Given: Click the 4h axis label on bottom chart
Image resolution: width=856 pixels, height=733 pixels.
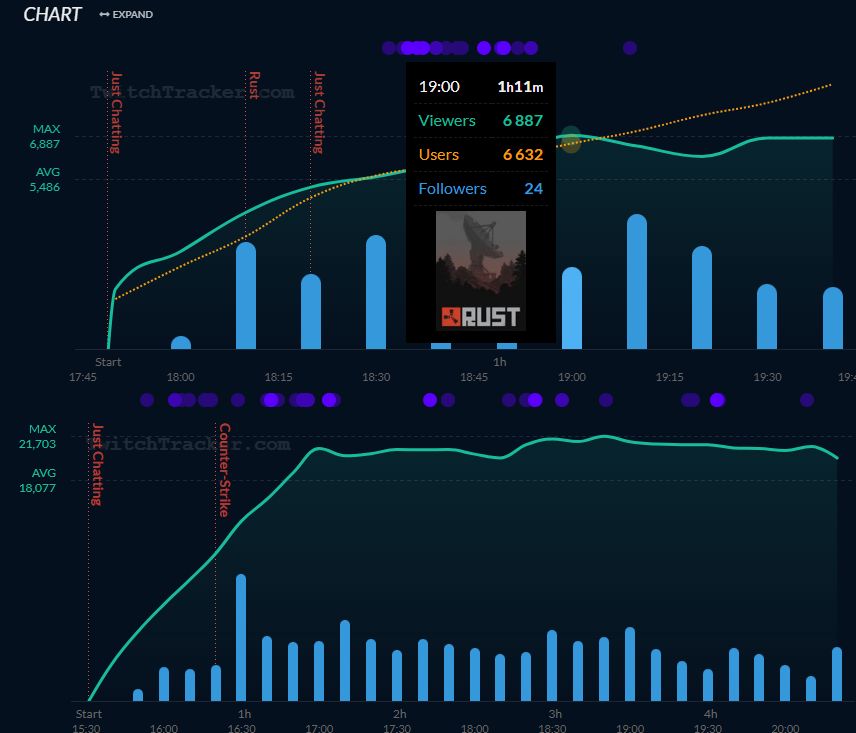Looking at the screenshot, I should [x=710, y=714].
